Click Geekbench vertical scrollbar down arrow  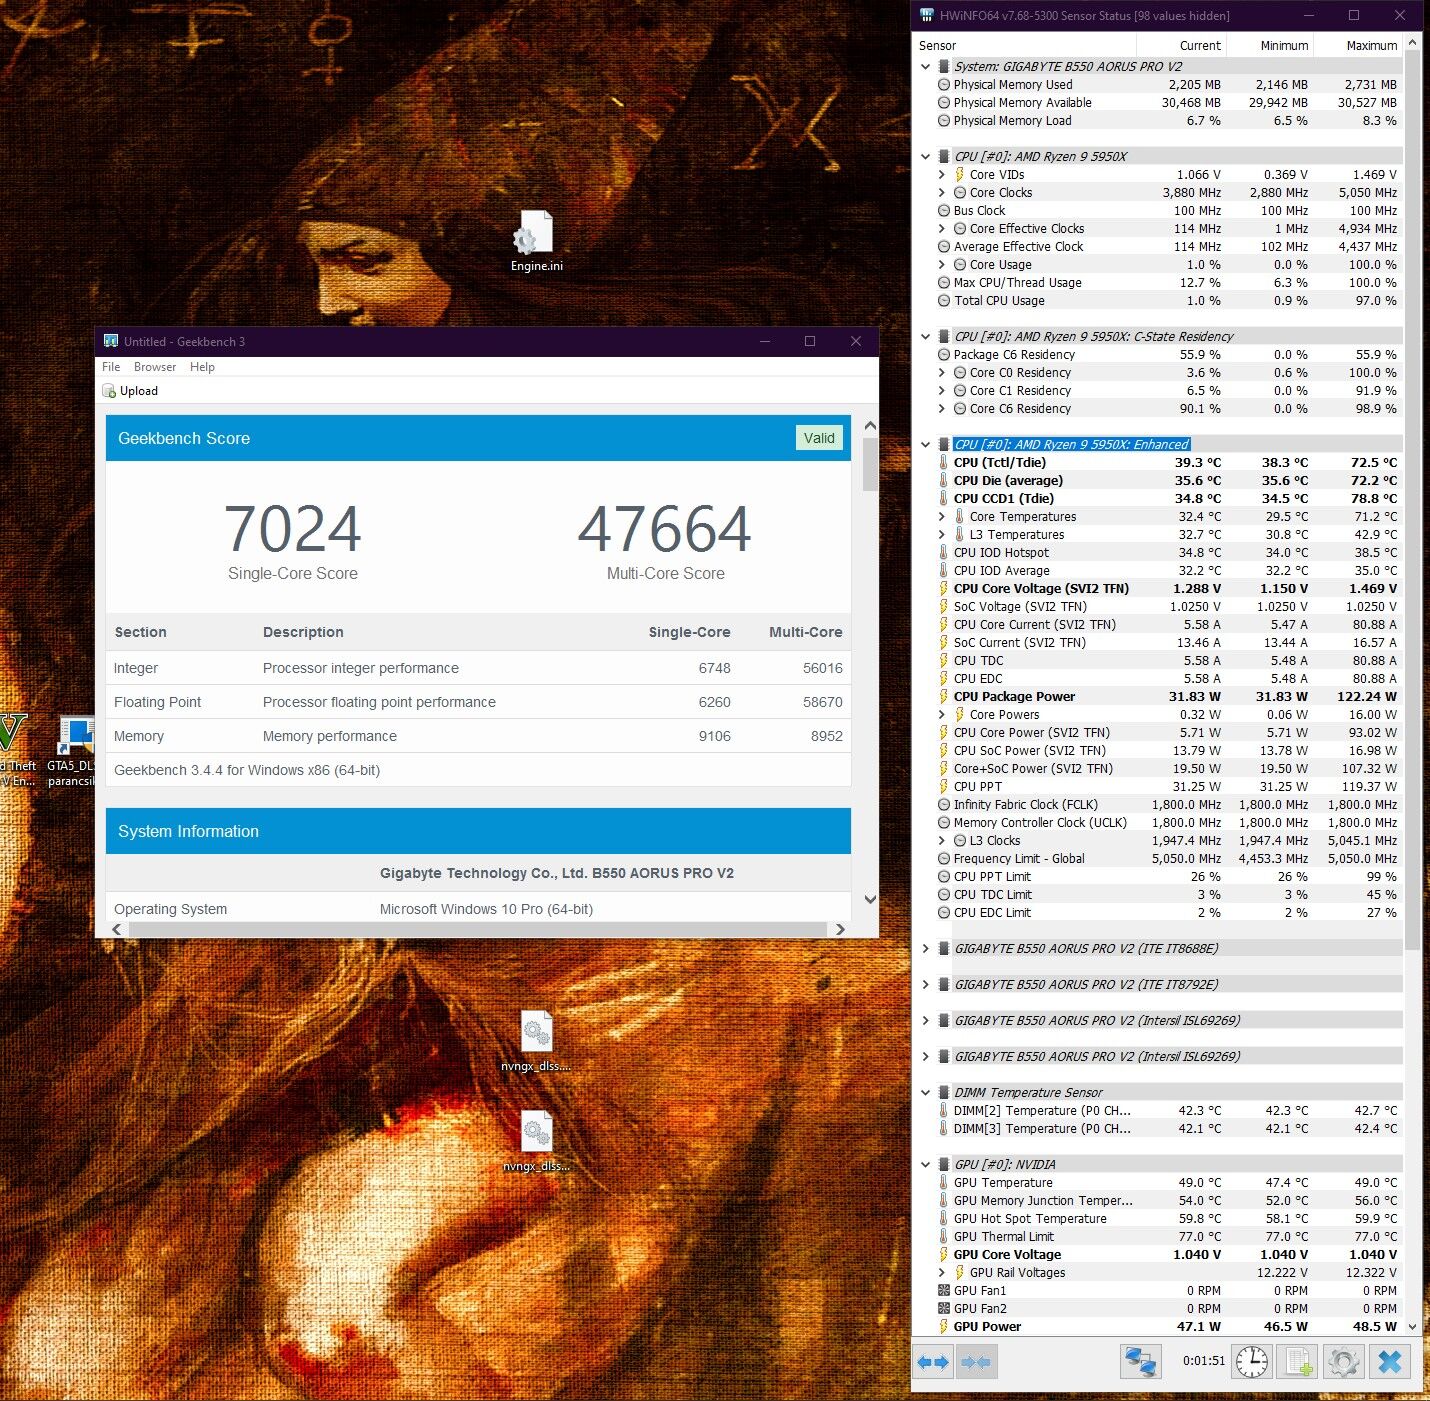(870, 899)
